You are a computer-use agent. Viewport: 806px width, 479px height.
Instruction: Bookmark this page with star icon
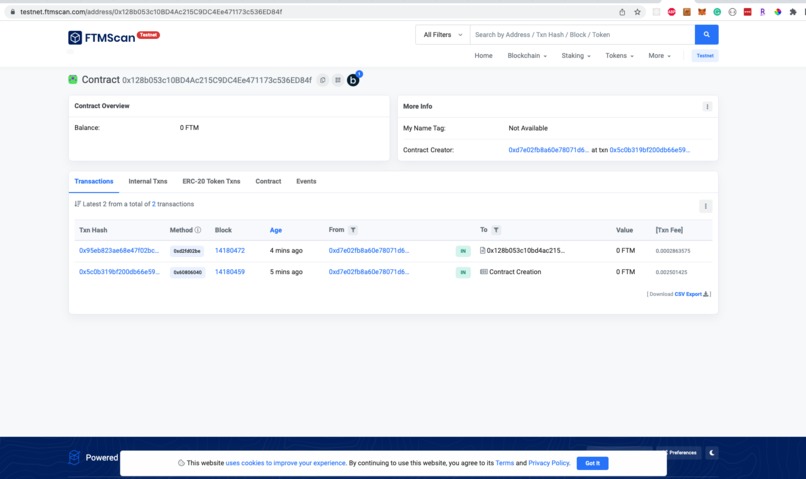tap(637, 12)
